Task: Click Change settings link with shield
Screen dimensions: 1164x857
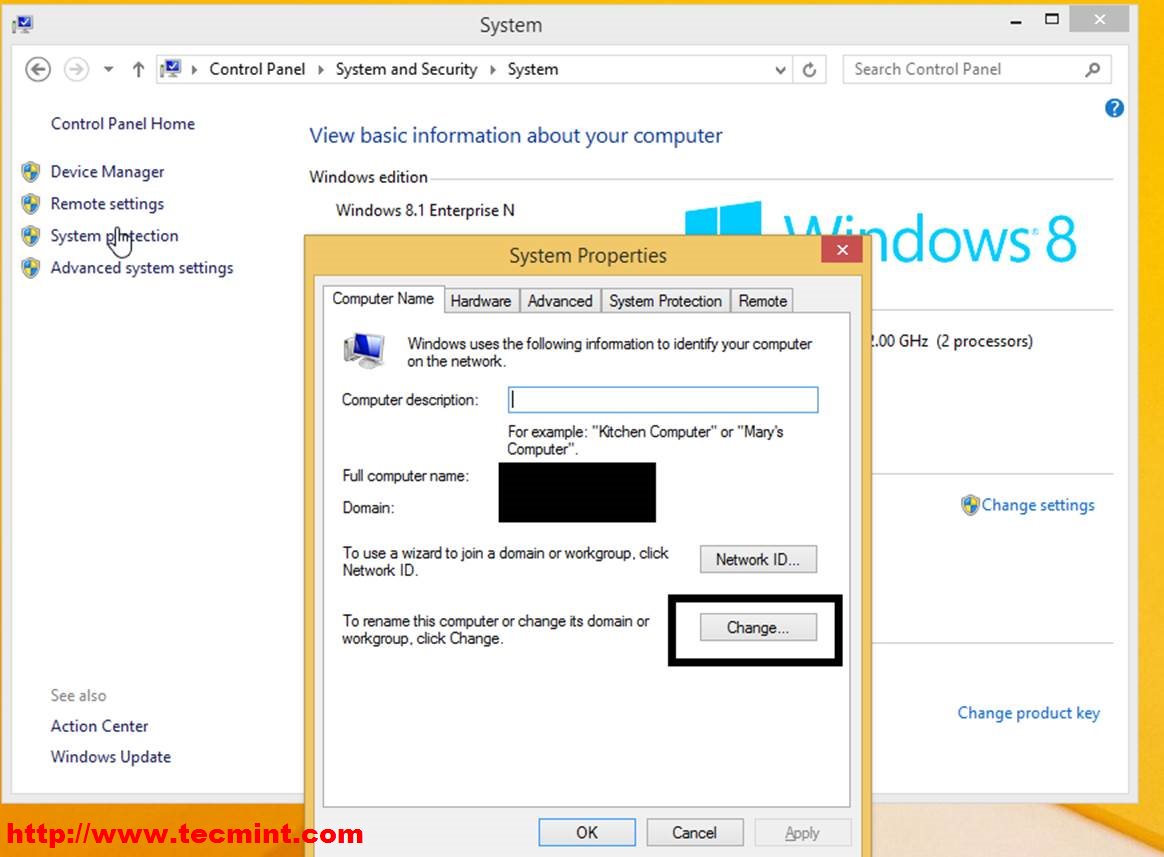Action: pyautogui.click(x=1038, y=505)
